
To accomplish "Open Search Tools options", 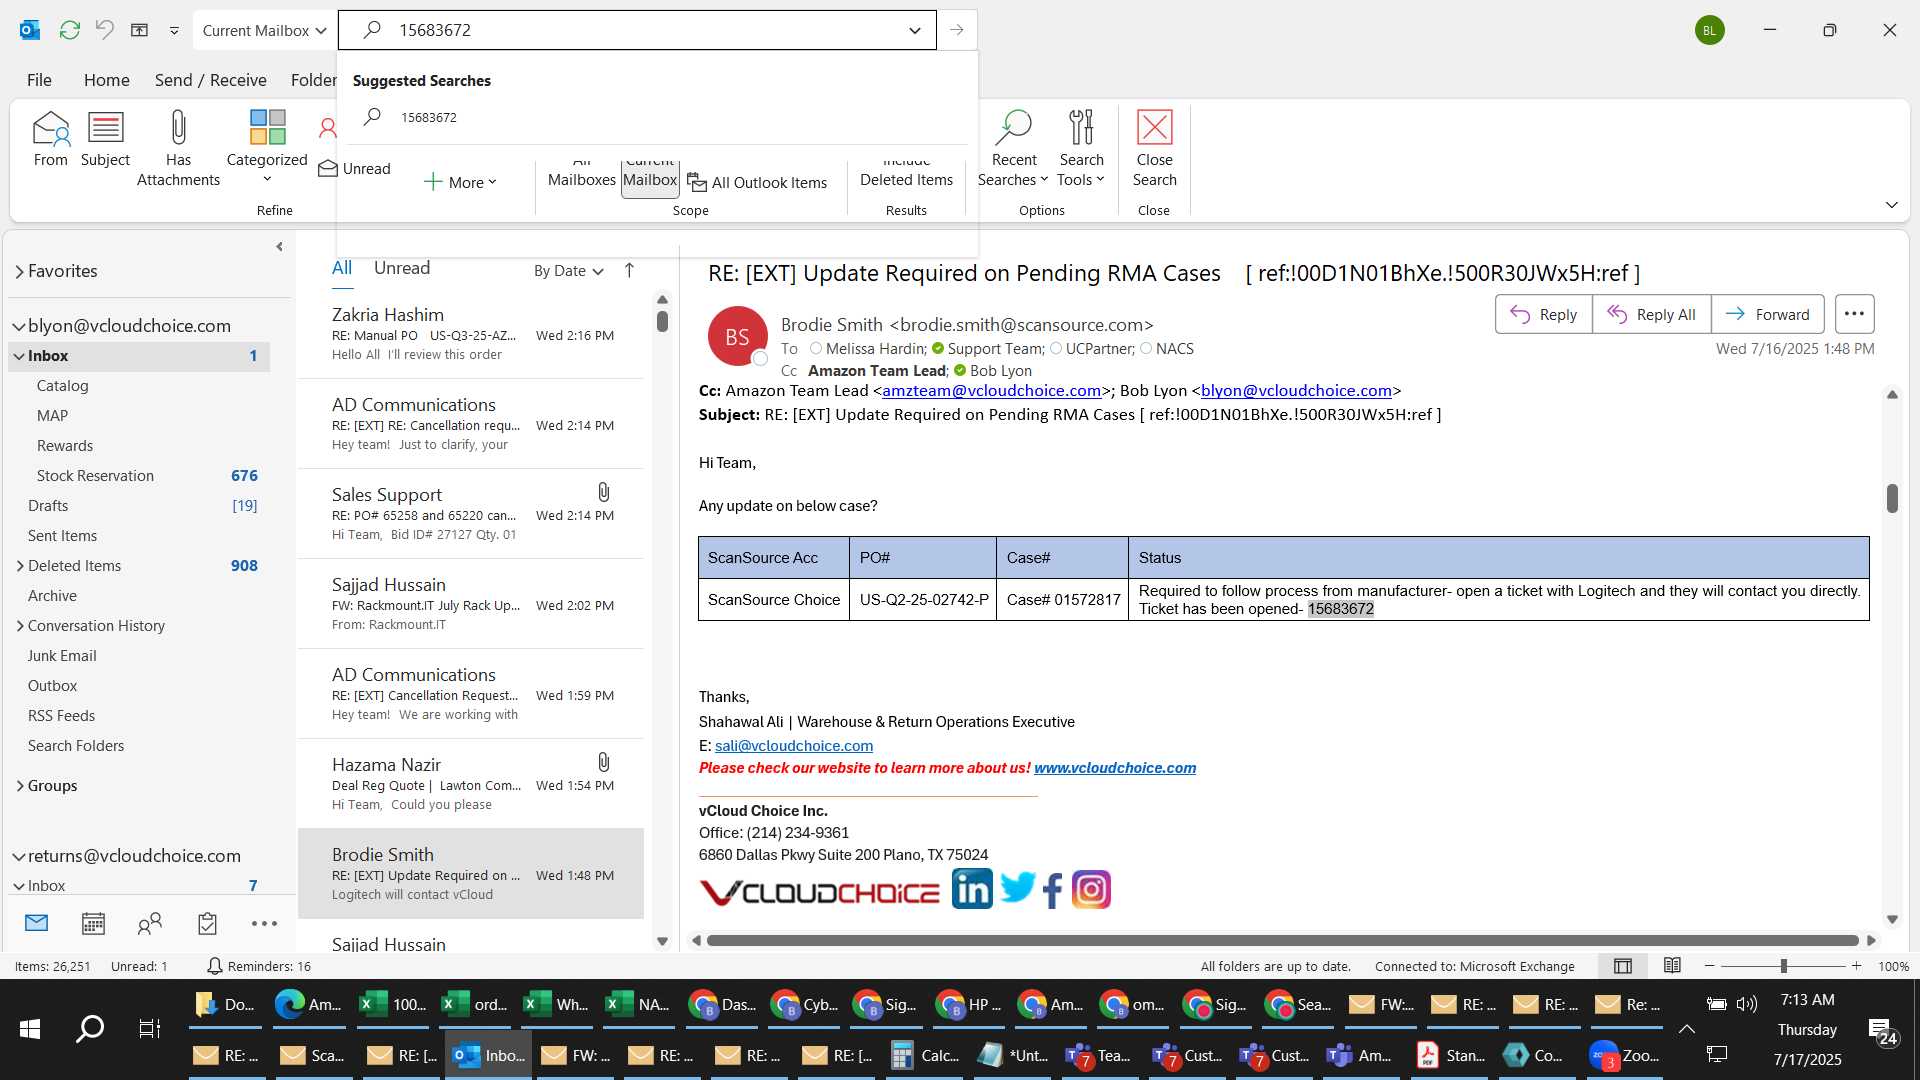I will pyautogui.click(x=1081, y=148).
